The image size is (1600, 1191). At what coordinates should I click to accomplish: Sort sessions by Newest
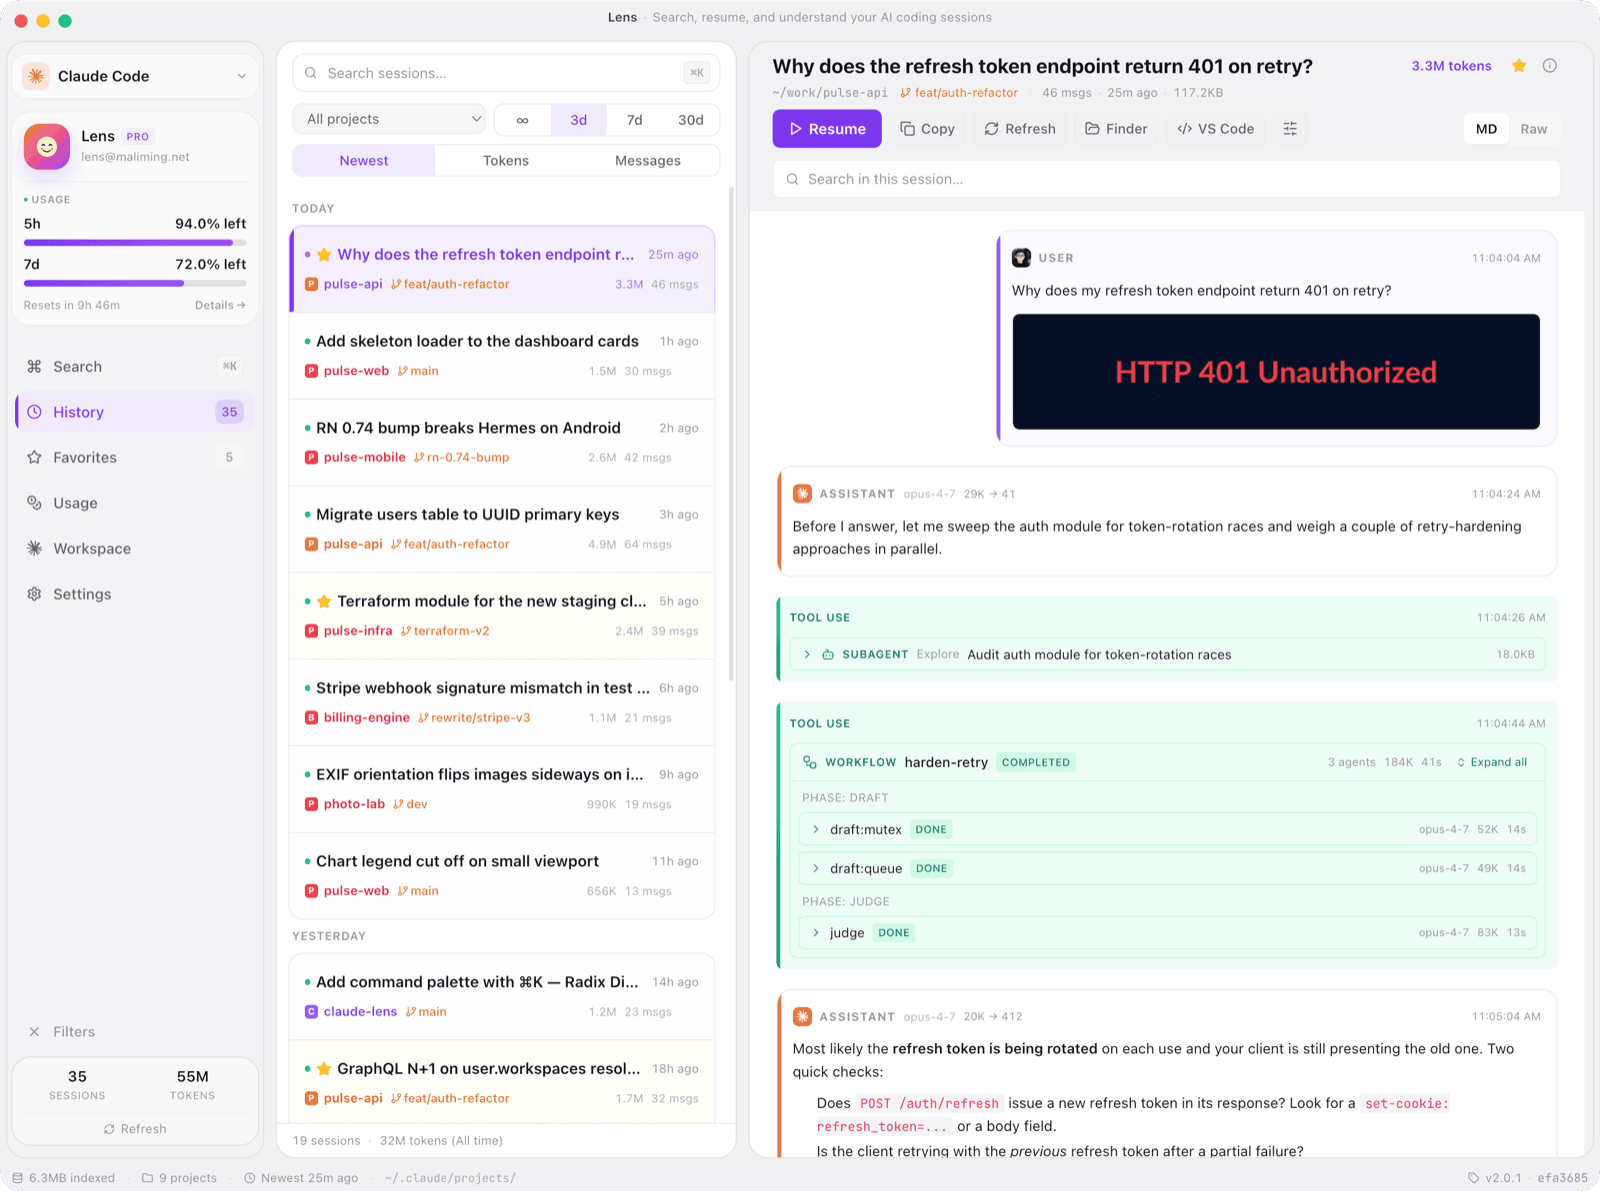364,161
